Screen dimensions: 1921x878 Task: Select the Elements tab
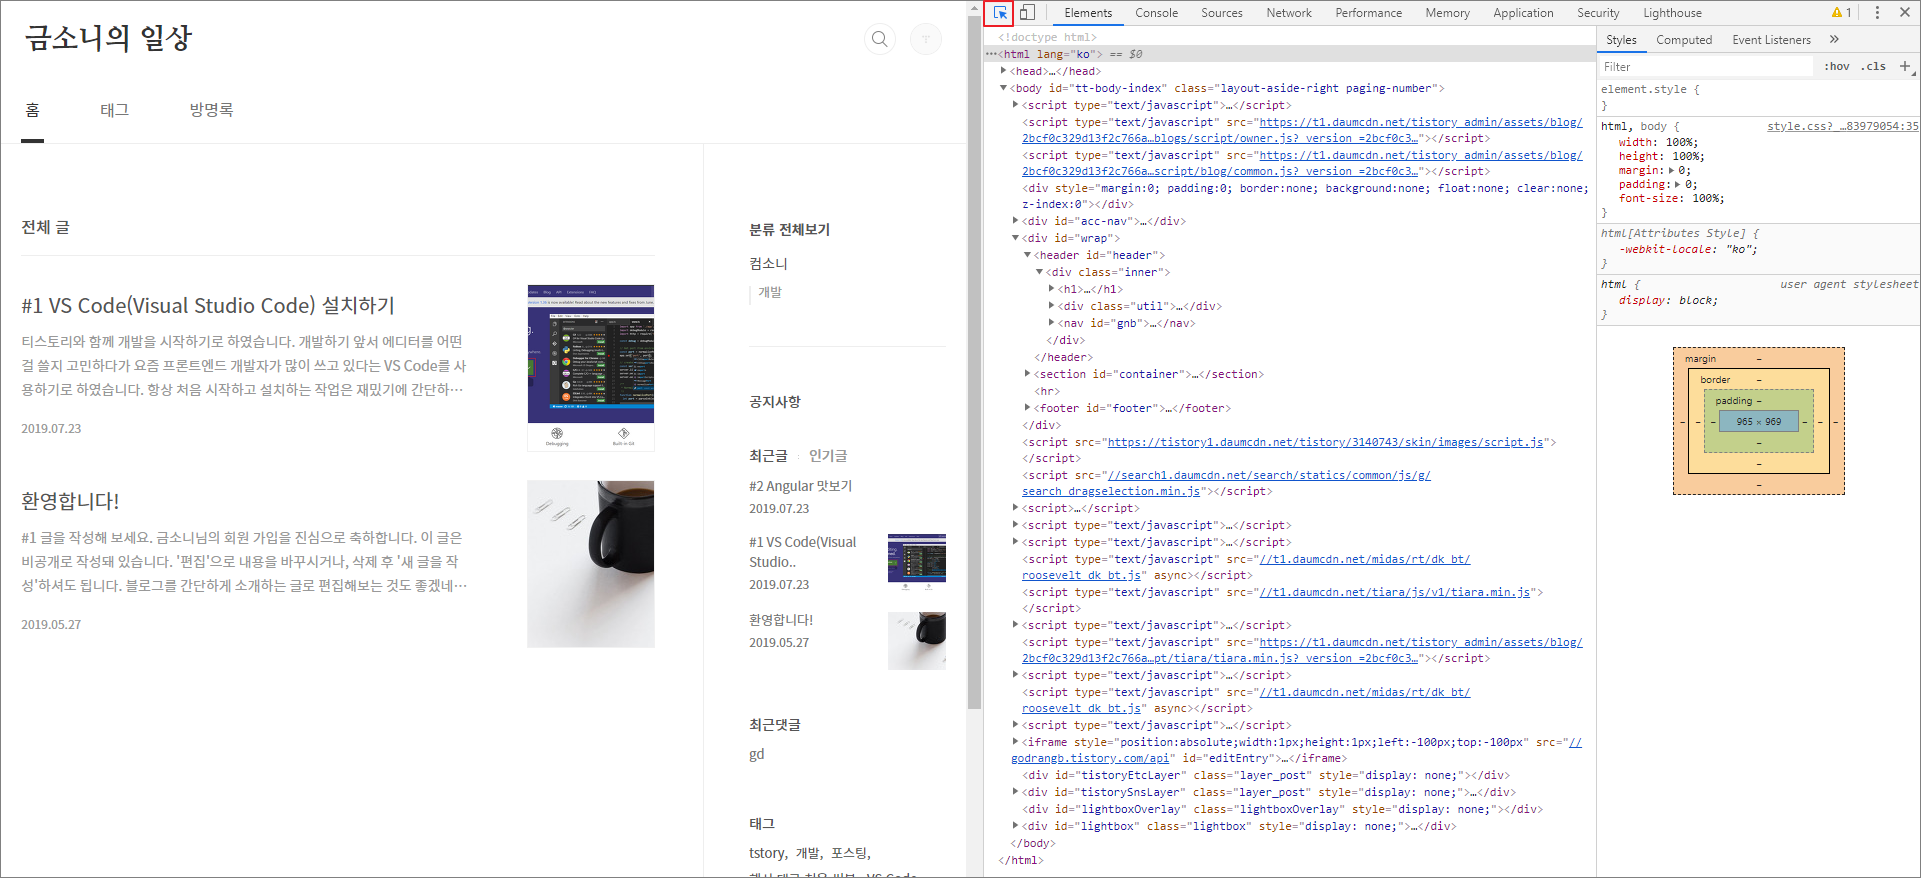point(1088,13)
